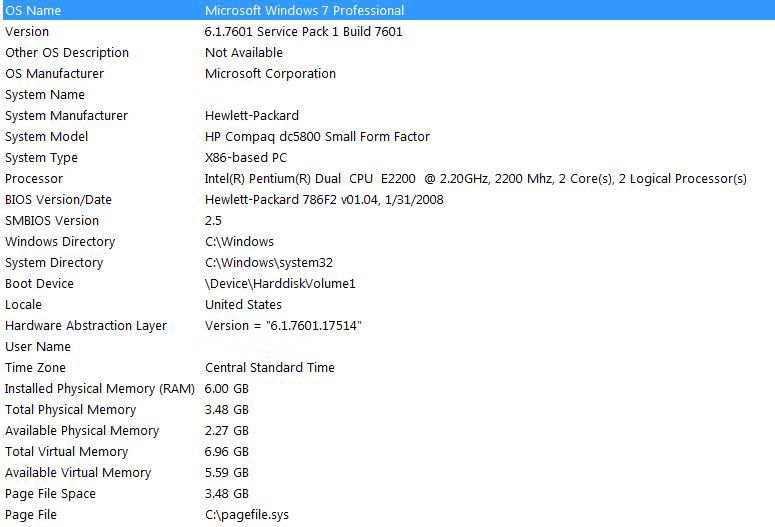Image resolution: width=775 pixels, height=527 pixels.
Task: Click the '6.00 GB' installed memory value
Action: coord(226,389)
